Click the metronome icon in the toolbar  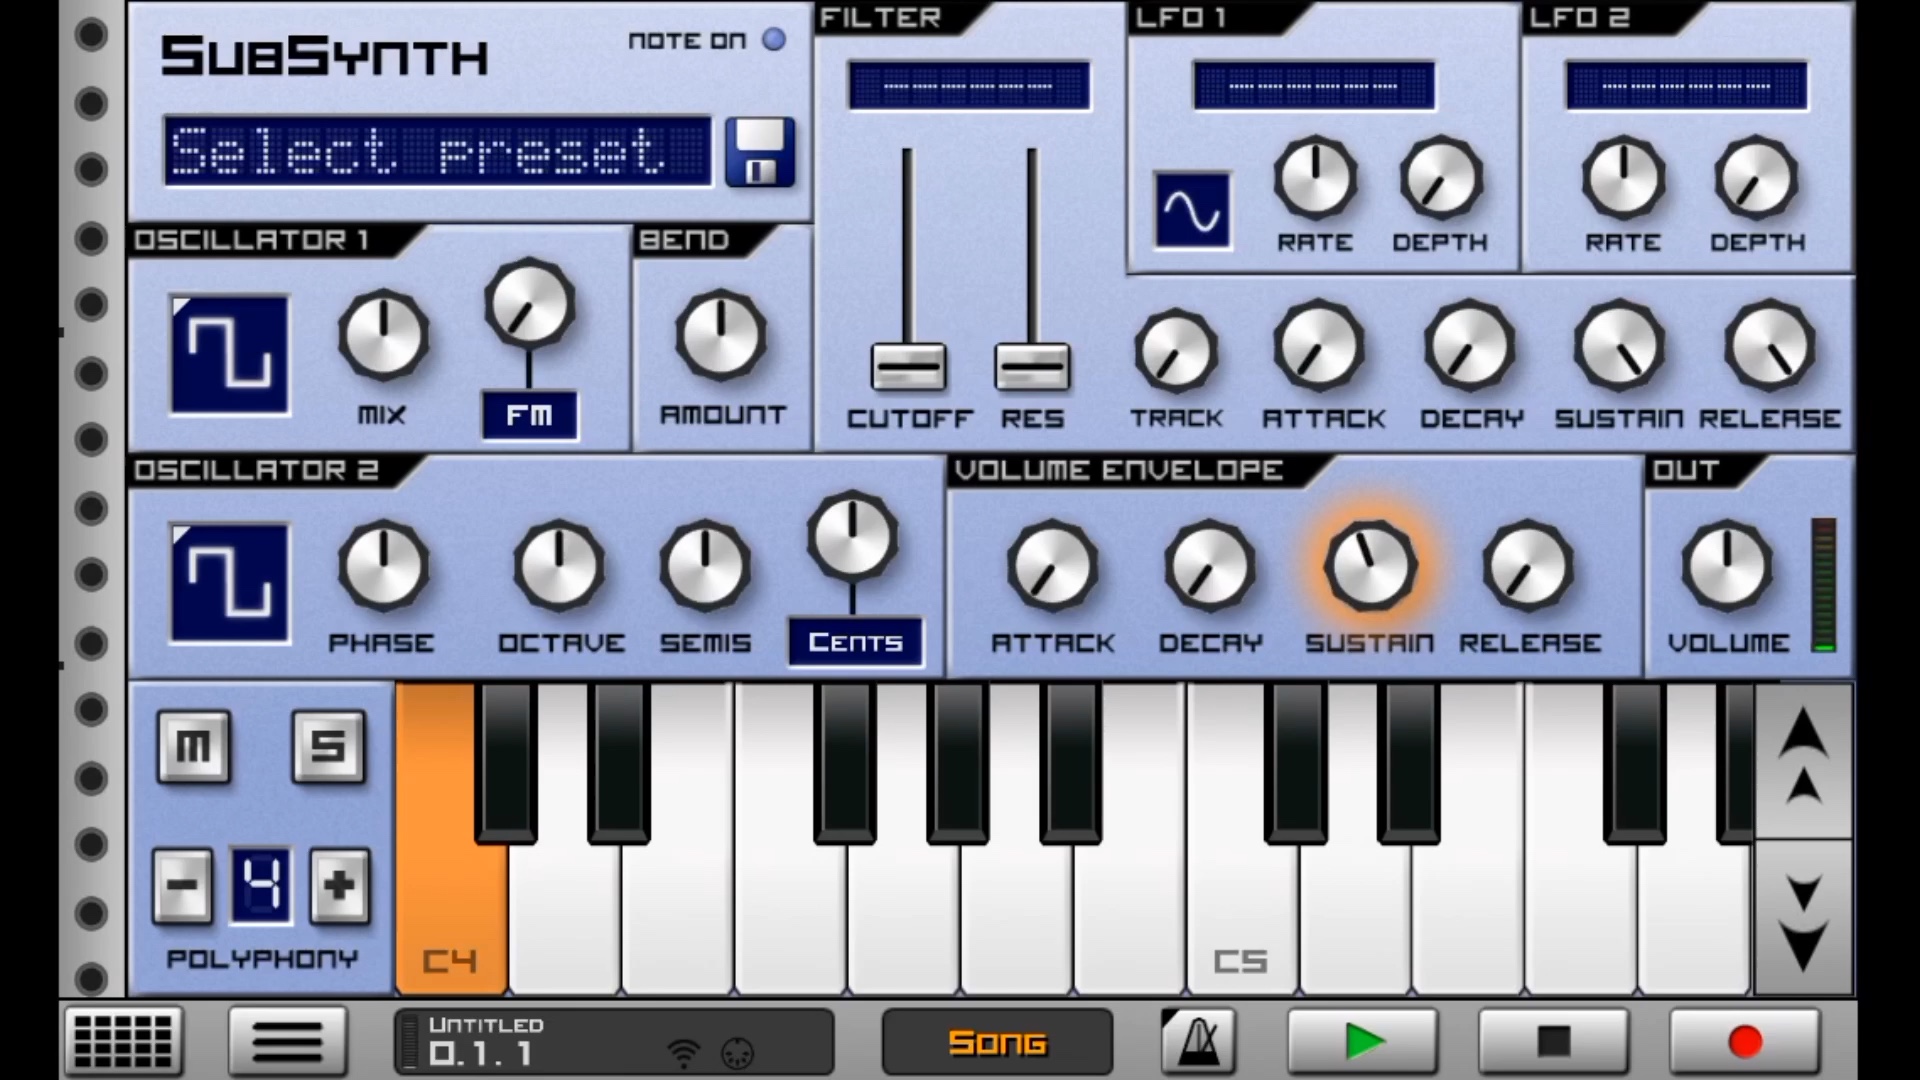[1197, 1042]
